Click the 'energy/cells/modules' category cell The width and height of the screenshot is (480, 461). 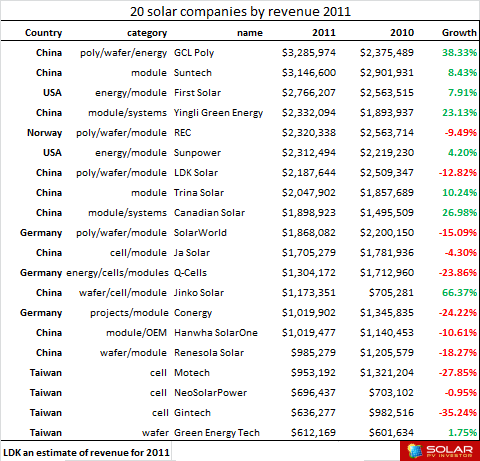117,273
